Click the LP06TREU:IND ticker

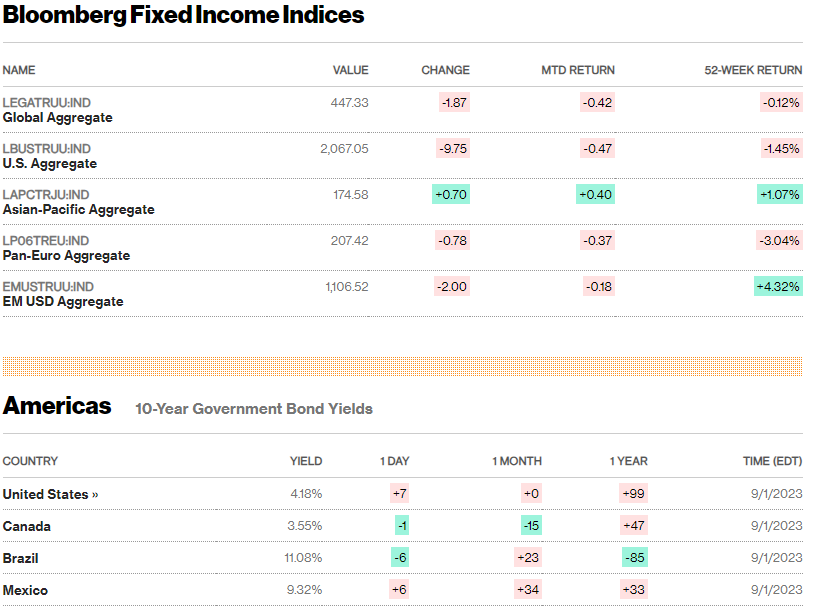46,241
